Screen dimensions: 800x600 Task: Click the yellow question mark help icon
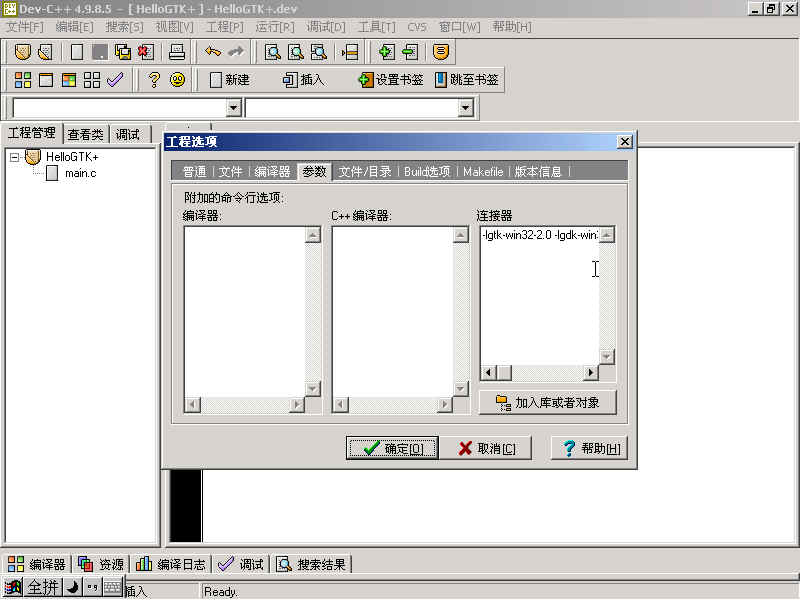(154, 80)
